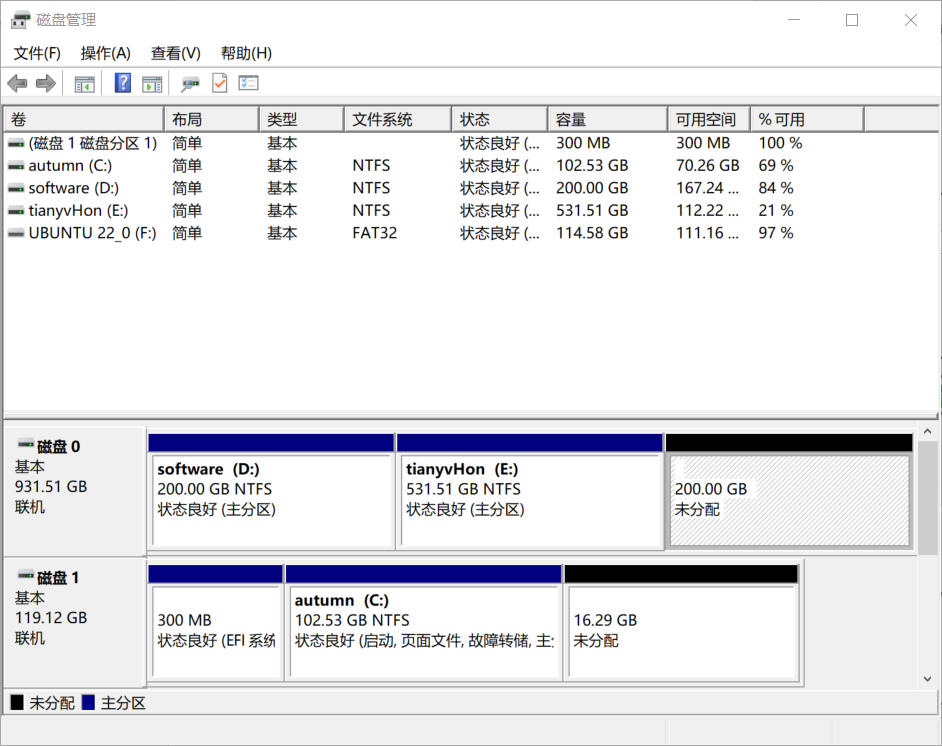This screenshot has height=746, width=942.
Task: Minimize the Disk Management window
Action: (794, 20)
